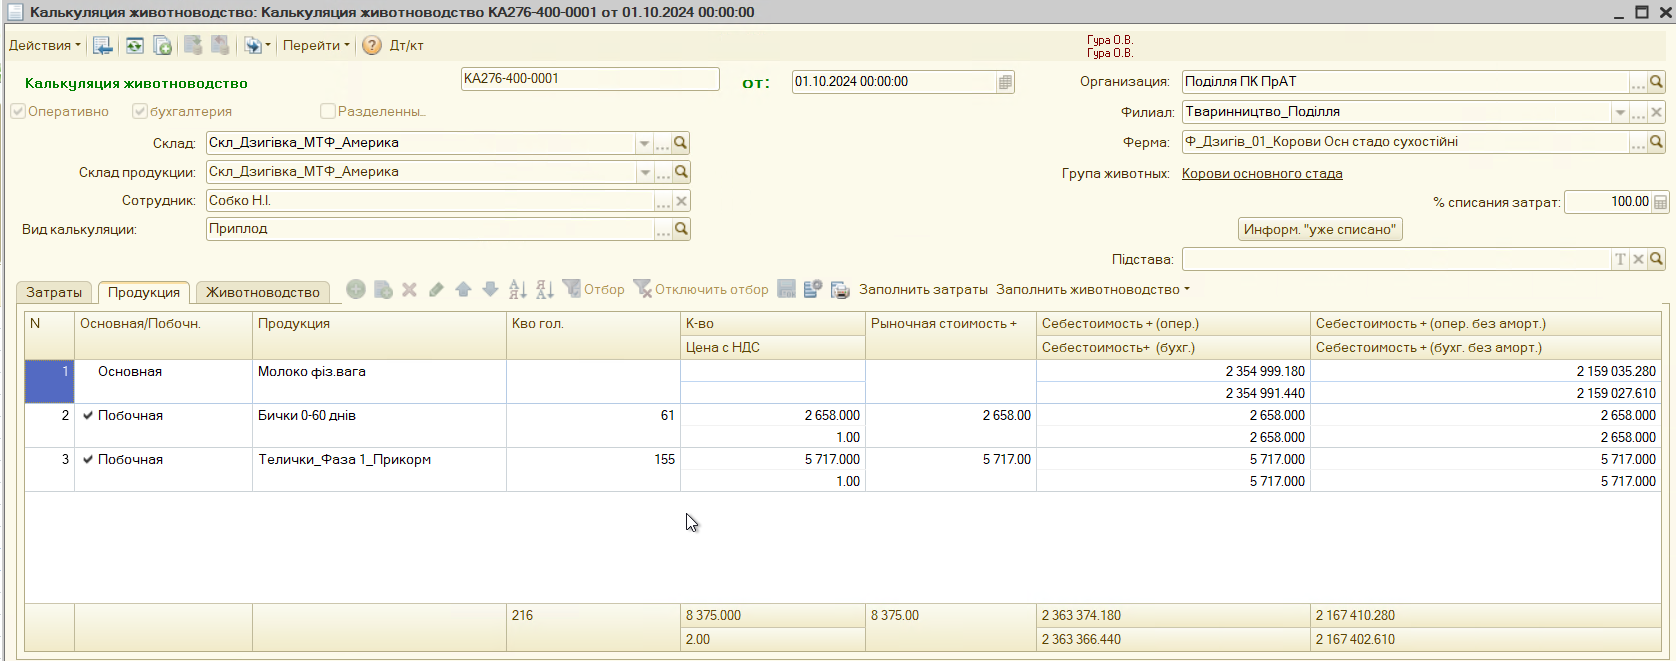Screen dimensions: 1676x661
Task: Click the % списания затрат value field
Action: 1608,202
